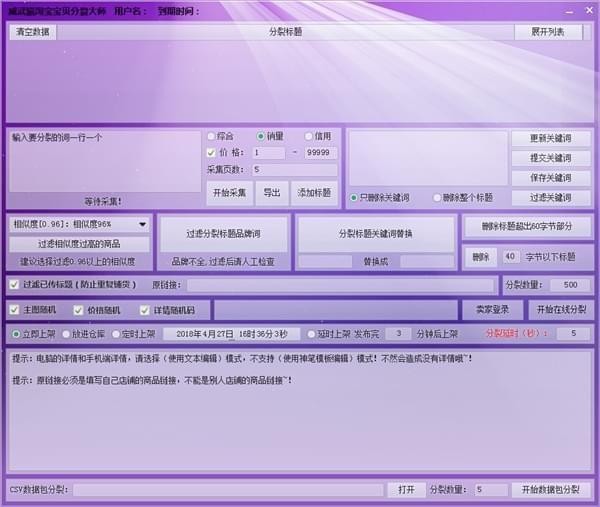Select the 信用 radio option
Image resolution: width=600 pixels, height=507 pixels.
pos(309,136)
